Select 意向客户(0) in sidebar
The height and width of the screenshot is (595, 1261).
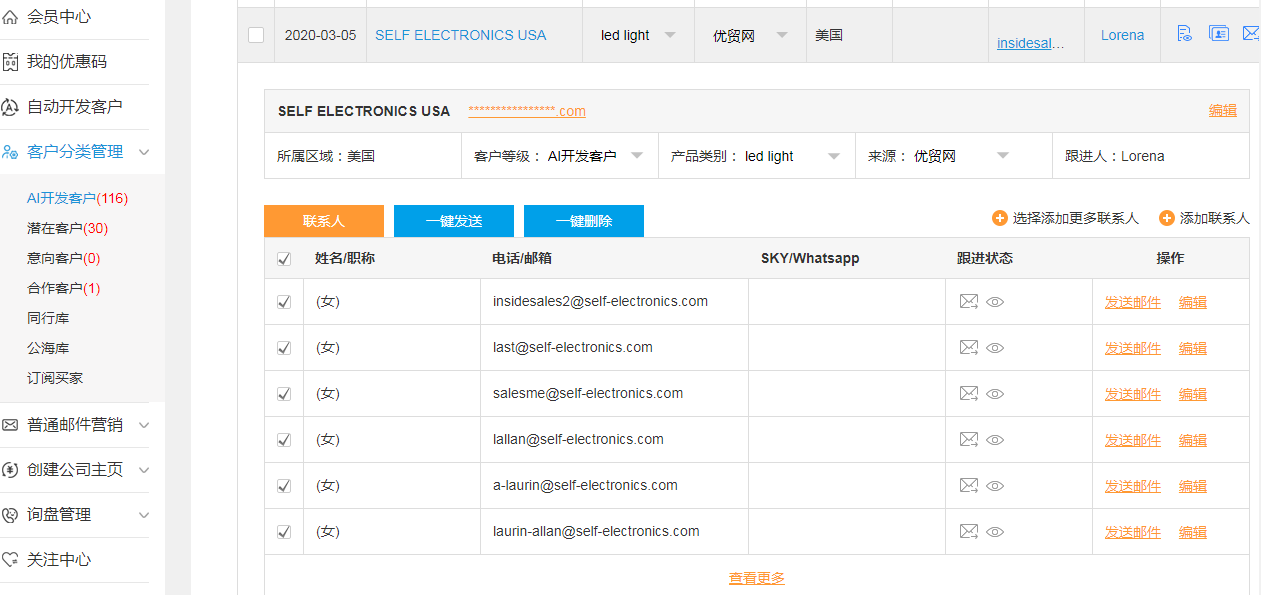click(63, 258)
